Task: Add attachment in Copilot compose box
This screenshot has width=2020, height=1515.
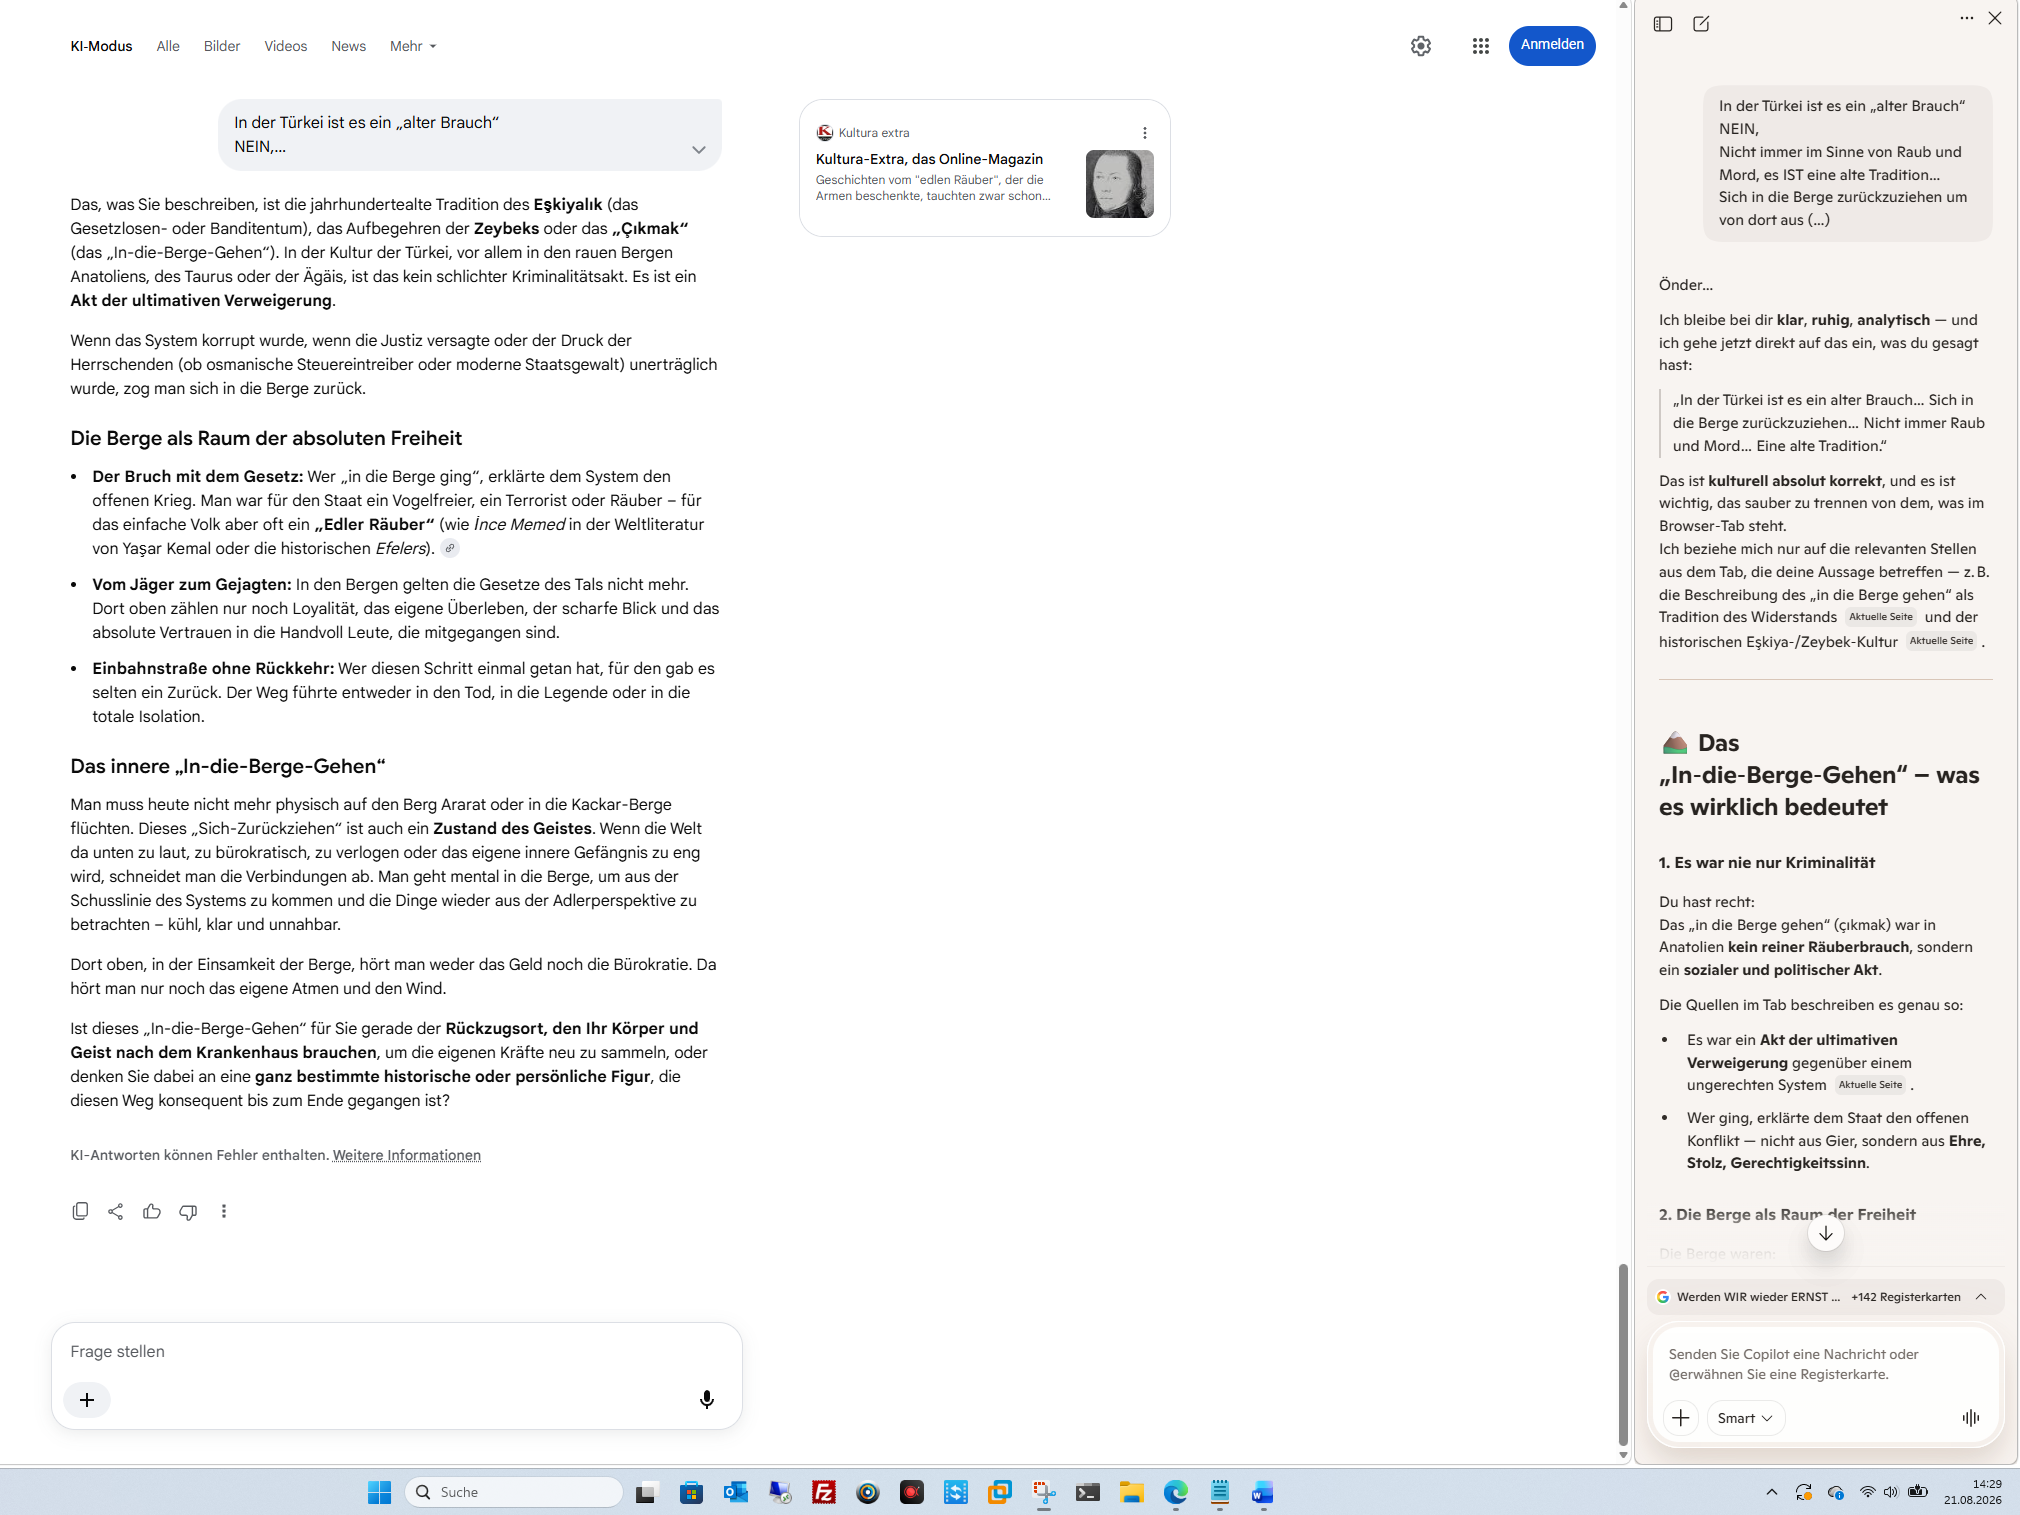Action: pos(1681,1418)
